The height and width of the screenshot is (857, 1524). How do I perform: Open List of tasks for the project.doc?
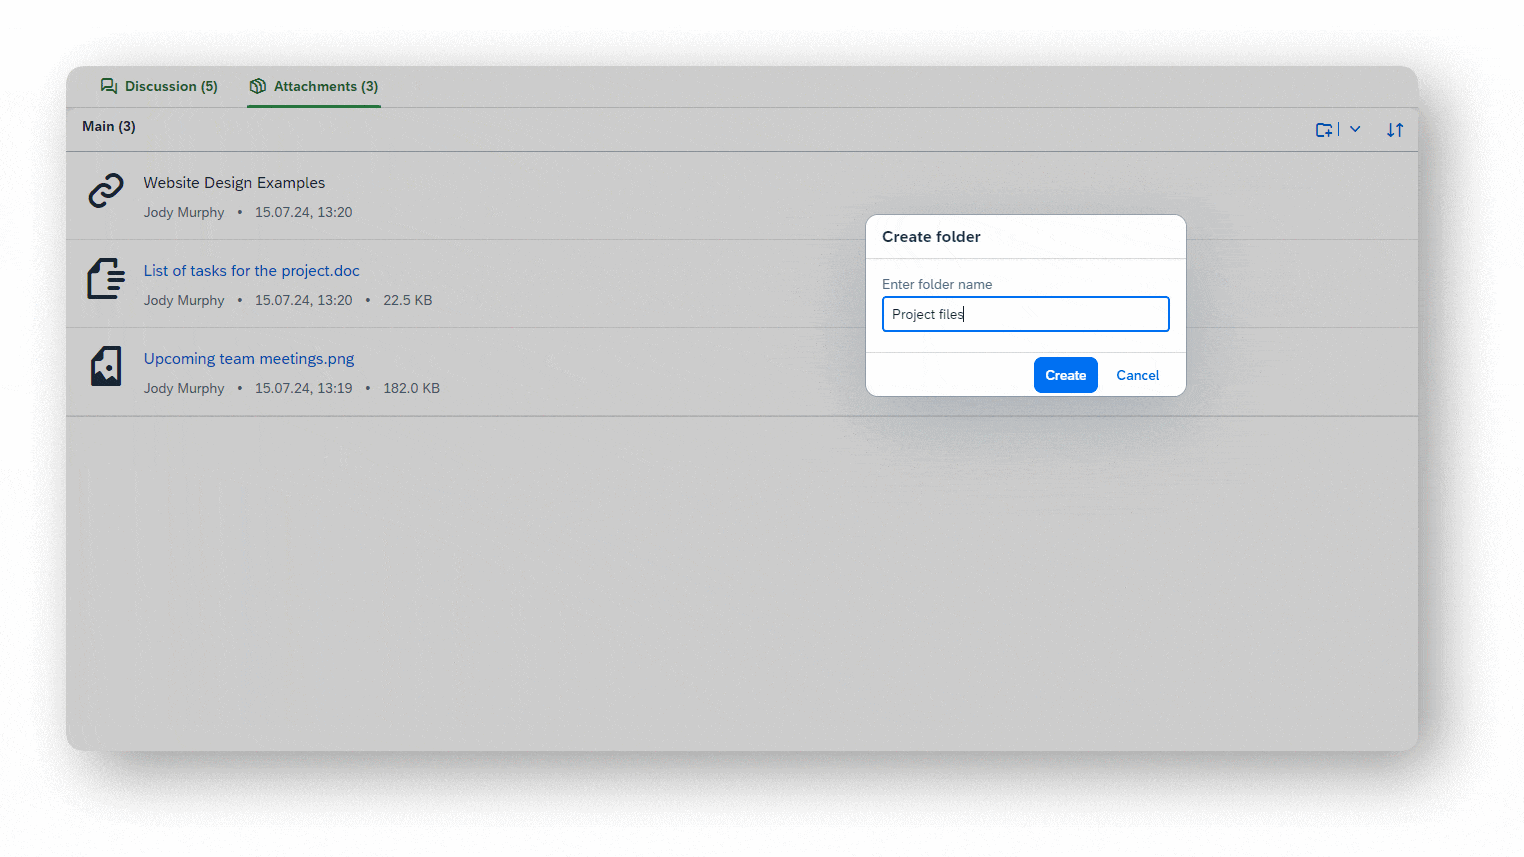(251, 271)
